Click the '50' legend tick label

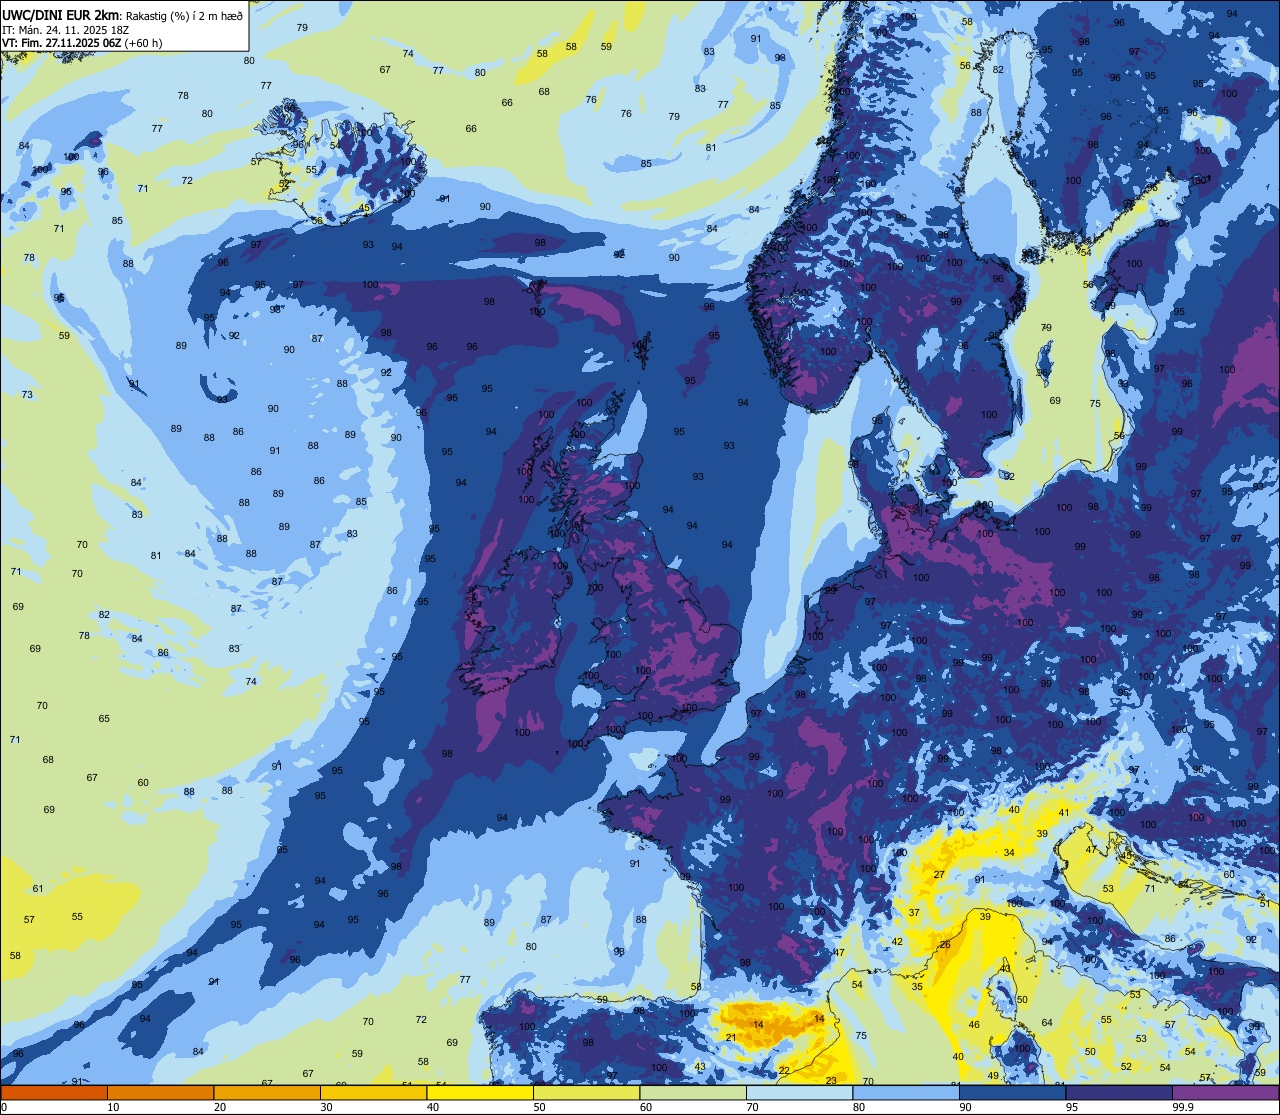pyautogui.click(x=539, y=1107)
